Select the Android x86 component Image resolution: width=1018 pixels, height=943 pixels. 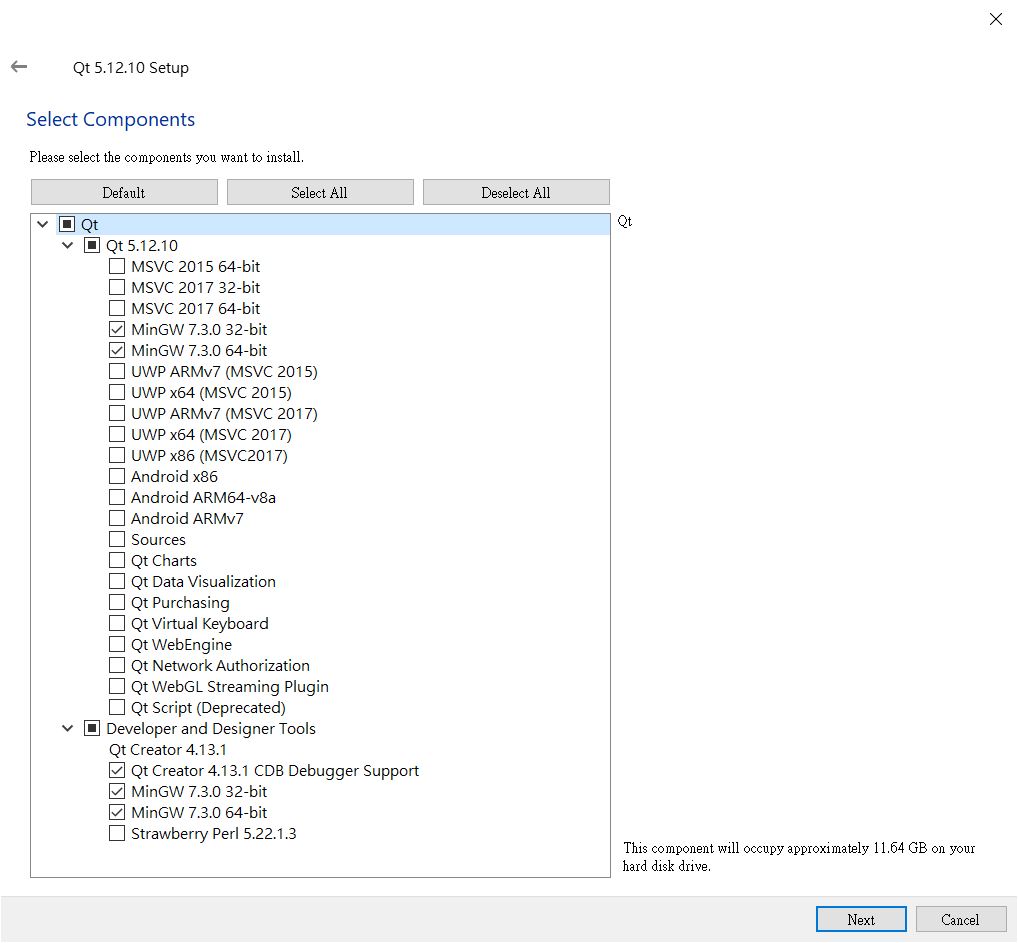click(x=117, y=476)
